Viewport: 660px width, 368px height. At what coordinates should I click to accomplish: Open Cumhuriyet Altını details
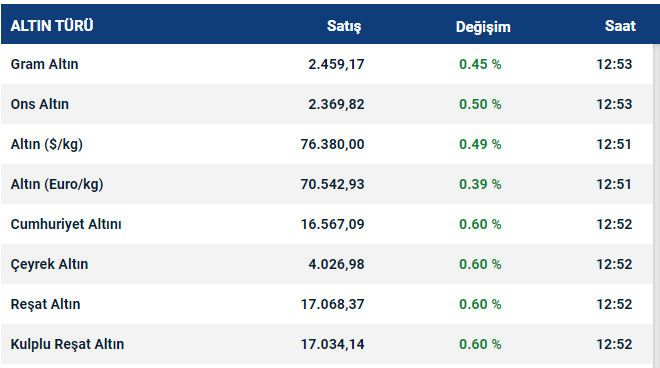(x=66, y=224)
